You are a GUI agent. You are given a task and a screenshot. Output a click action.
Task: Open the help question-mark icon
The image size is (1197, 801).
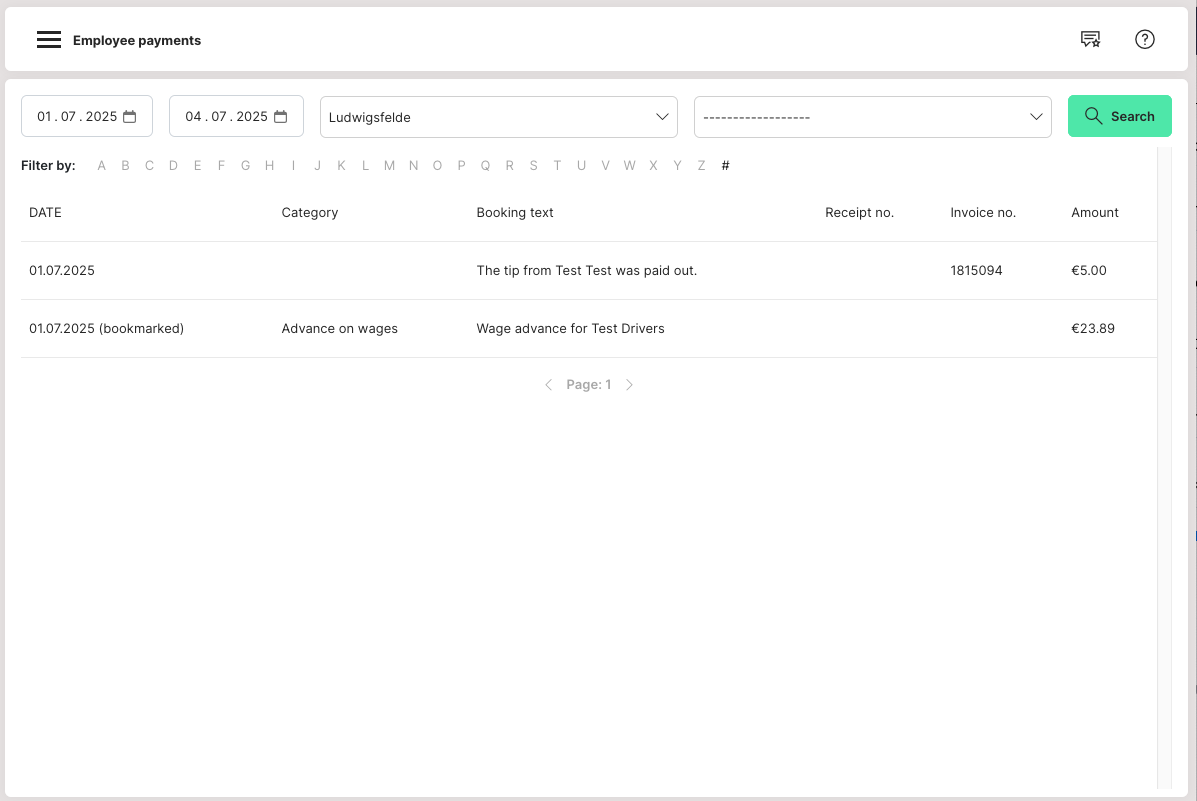[x=1144, y=39]
